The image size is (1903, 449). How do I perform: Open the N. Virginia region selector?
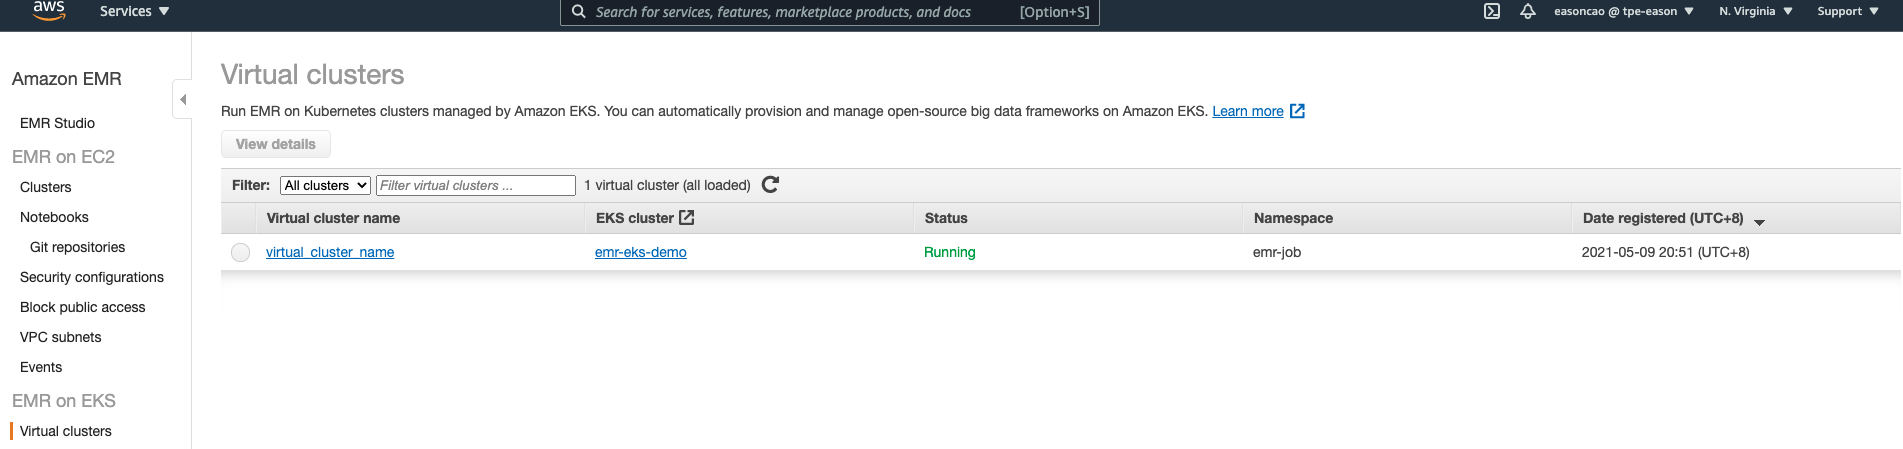coord(1755,12)
